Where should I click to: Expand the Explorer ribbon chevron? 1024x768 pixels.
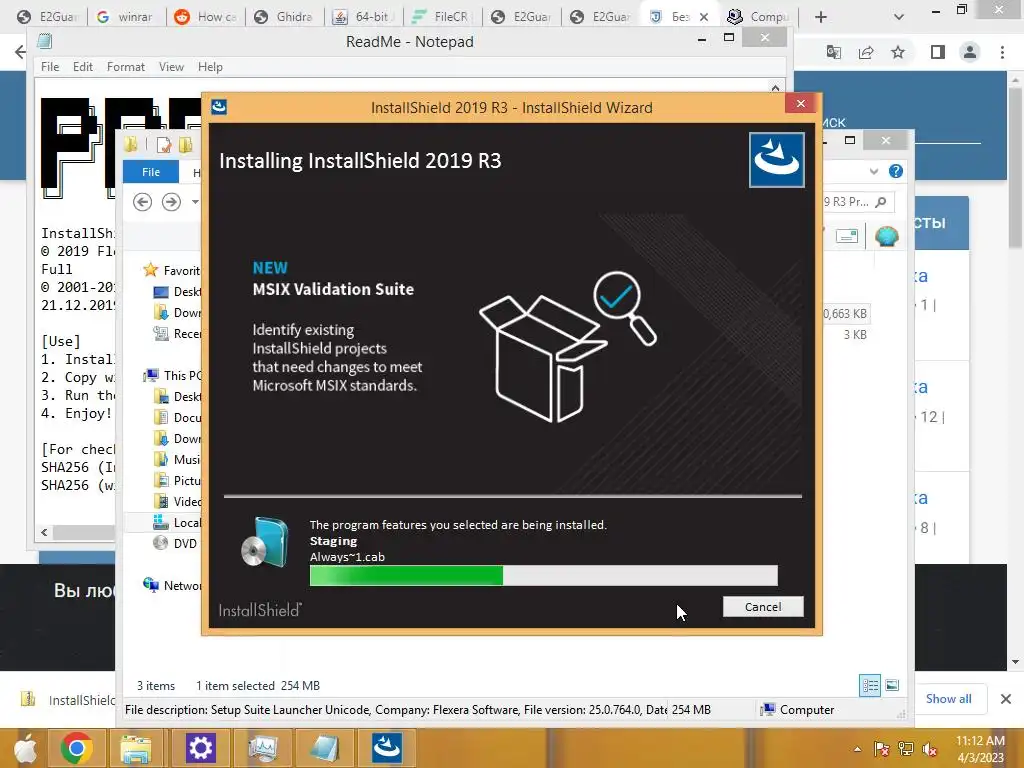click(874, 171)
